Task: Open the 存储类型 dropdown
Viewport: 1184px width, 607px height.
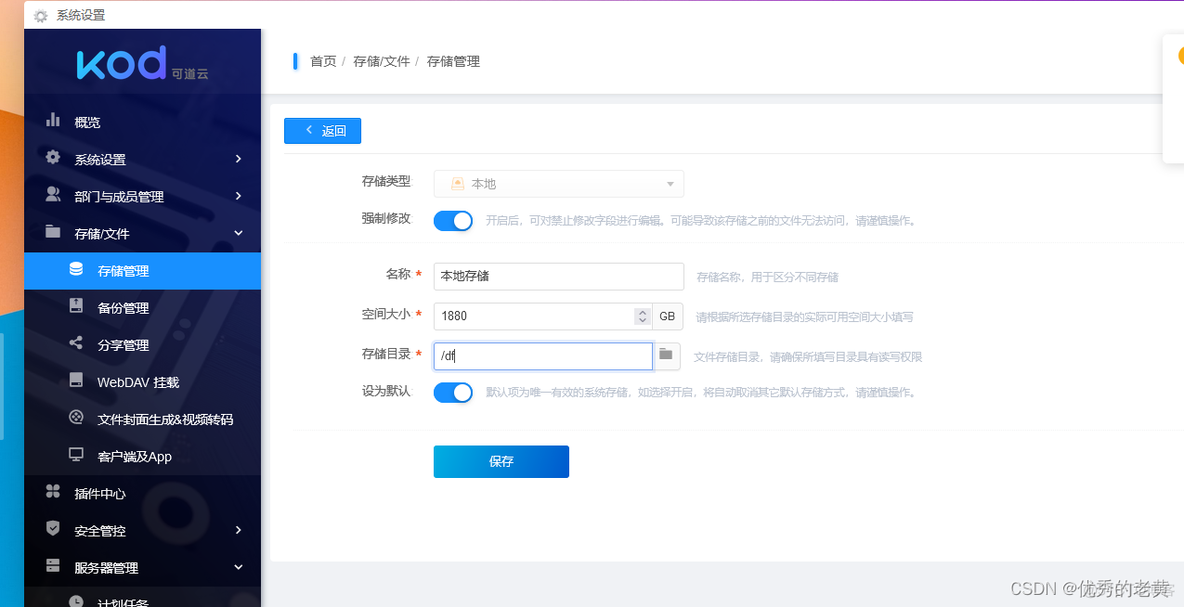Action: [558, 184]
